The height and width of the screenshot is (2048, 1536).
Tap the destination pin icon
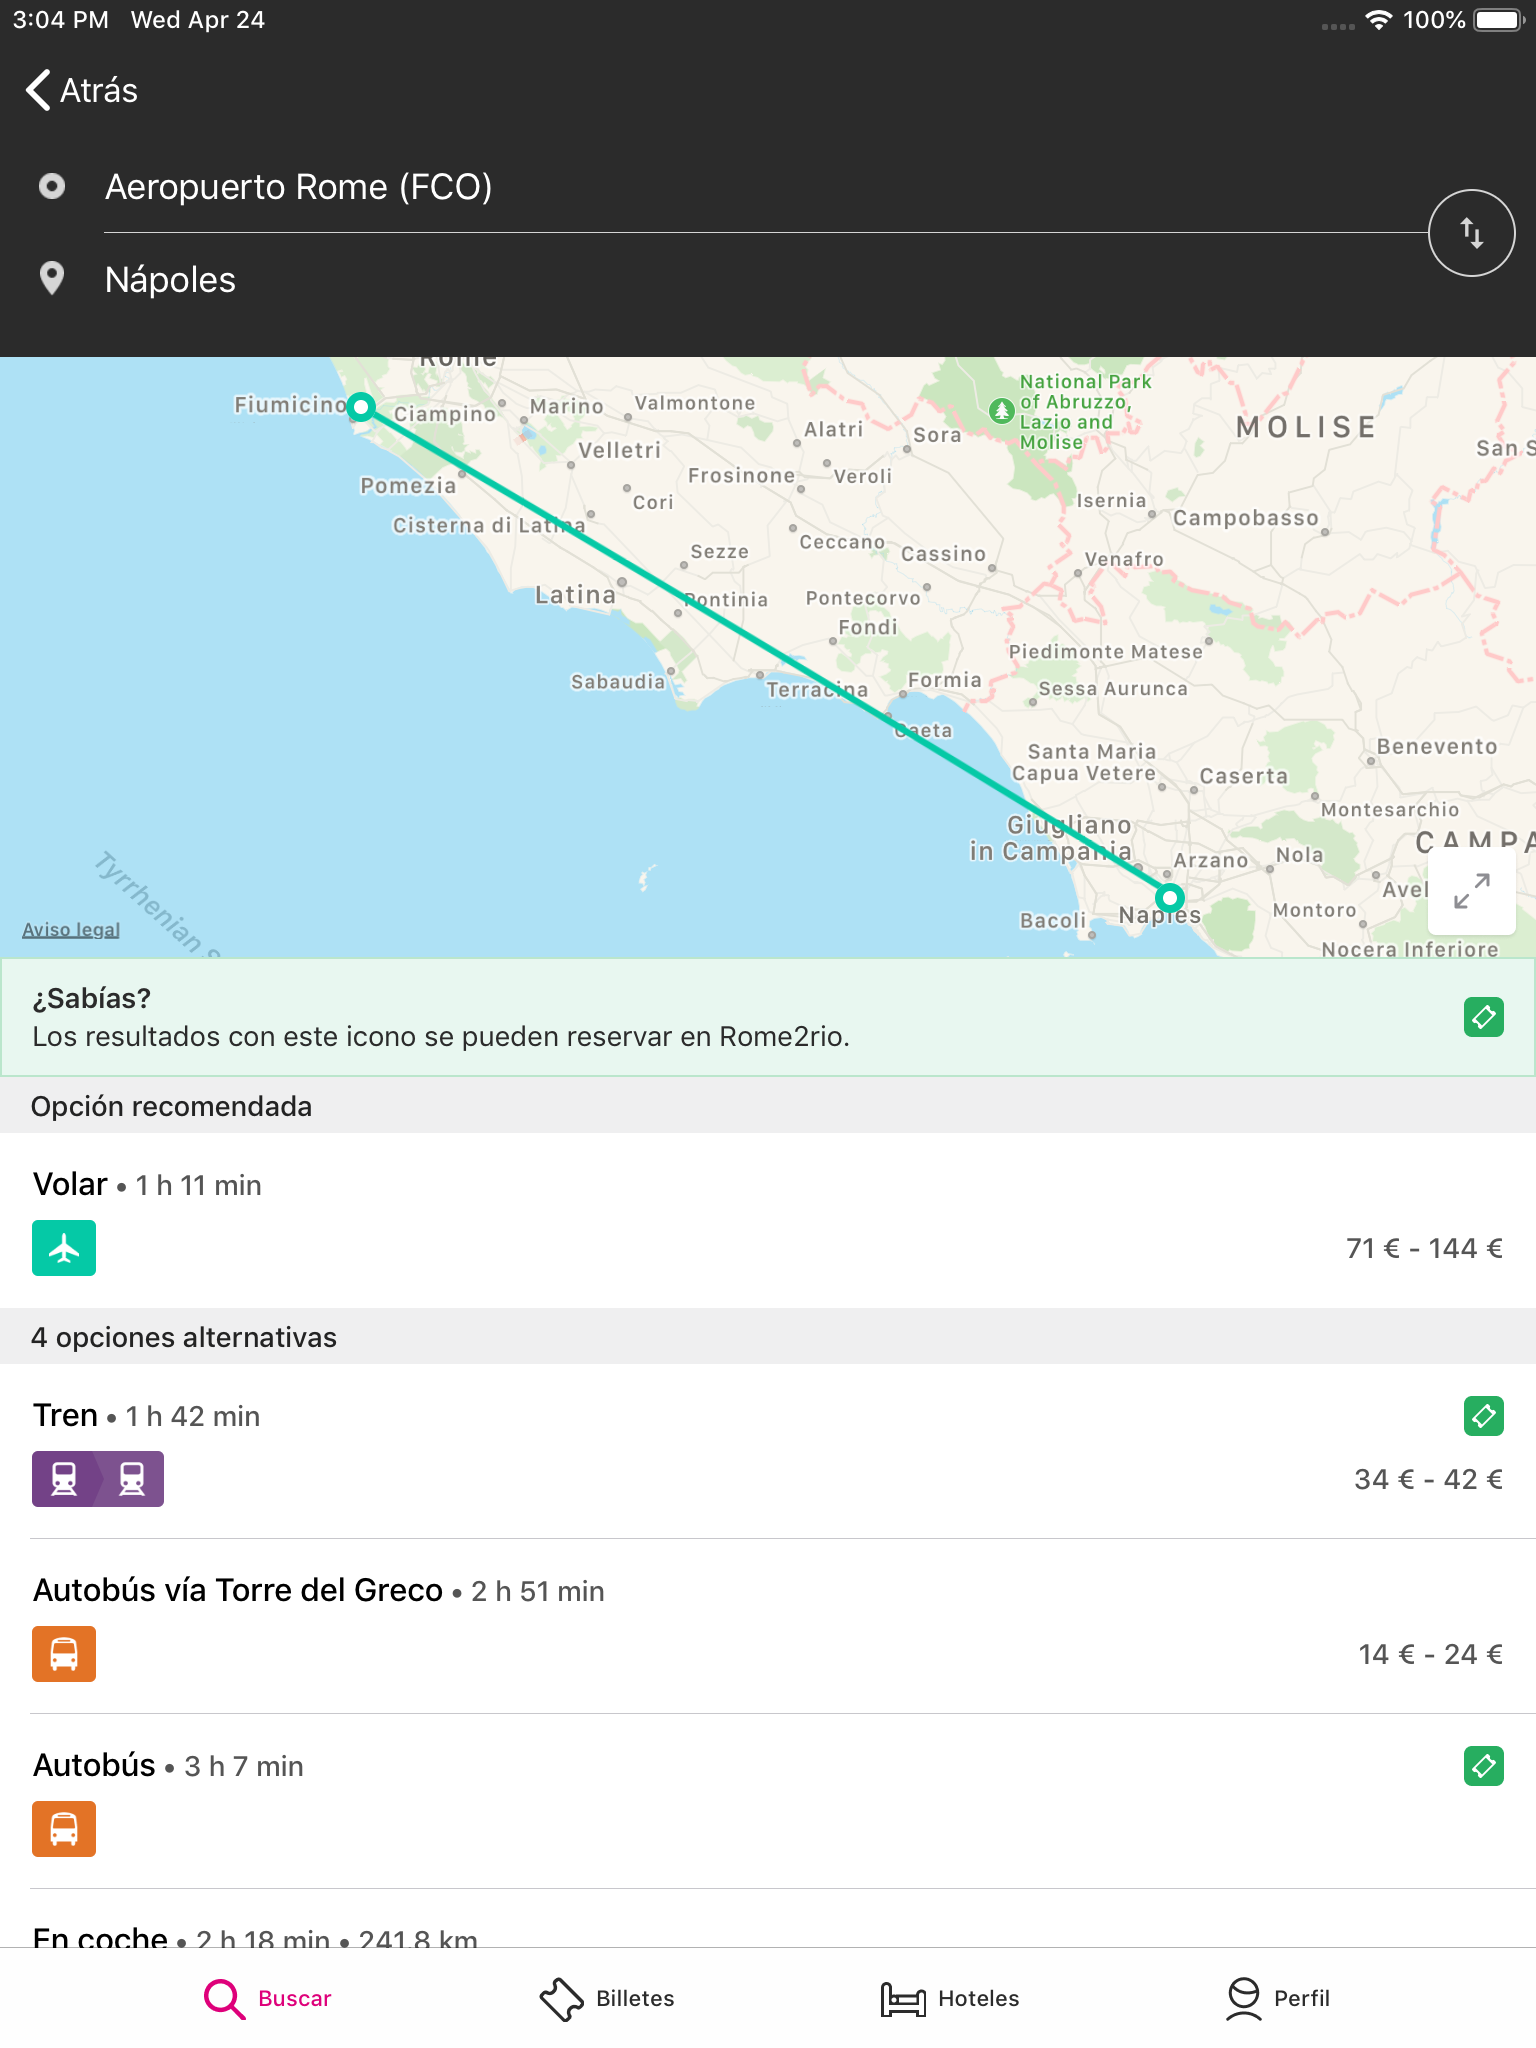click(52, 279)
